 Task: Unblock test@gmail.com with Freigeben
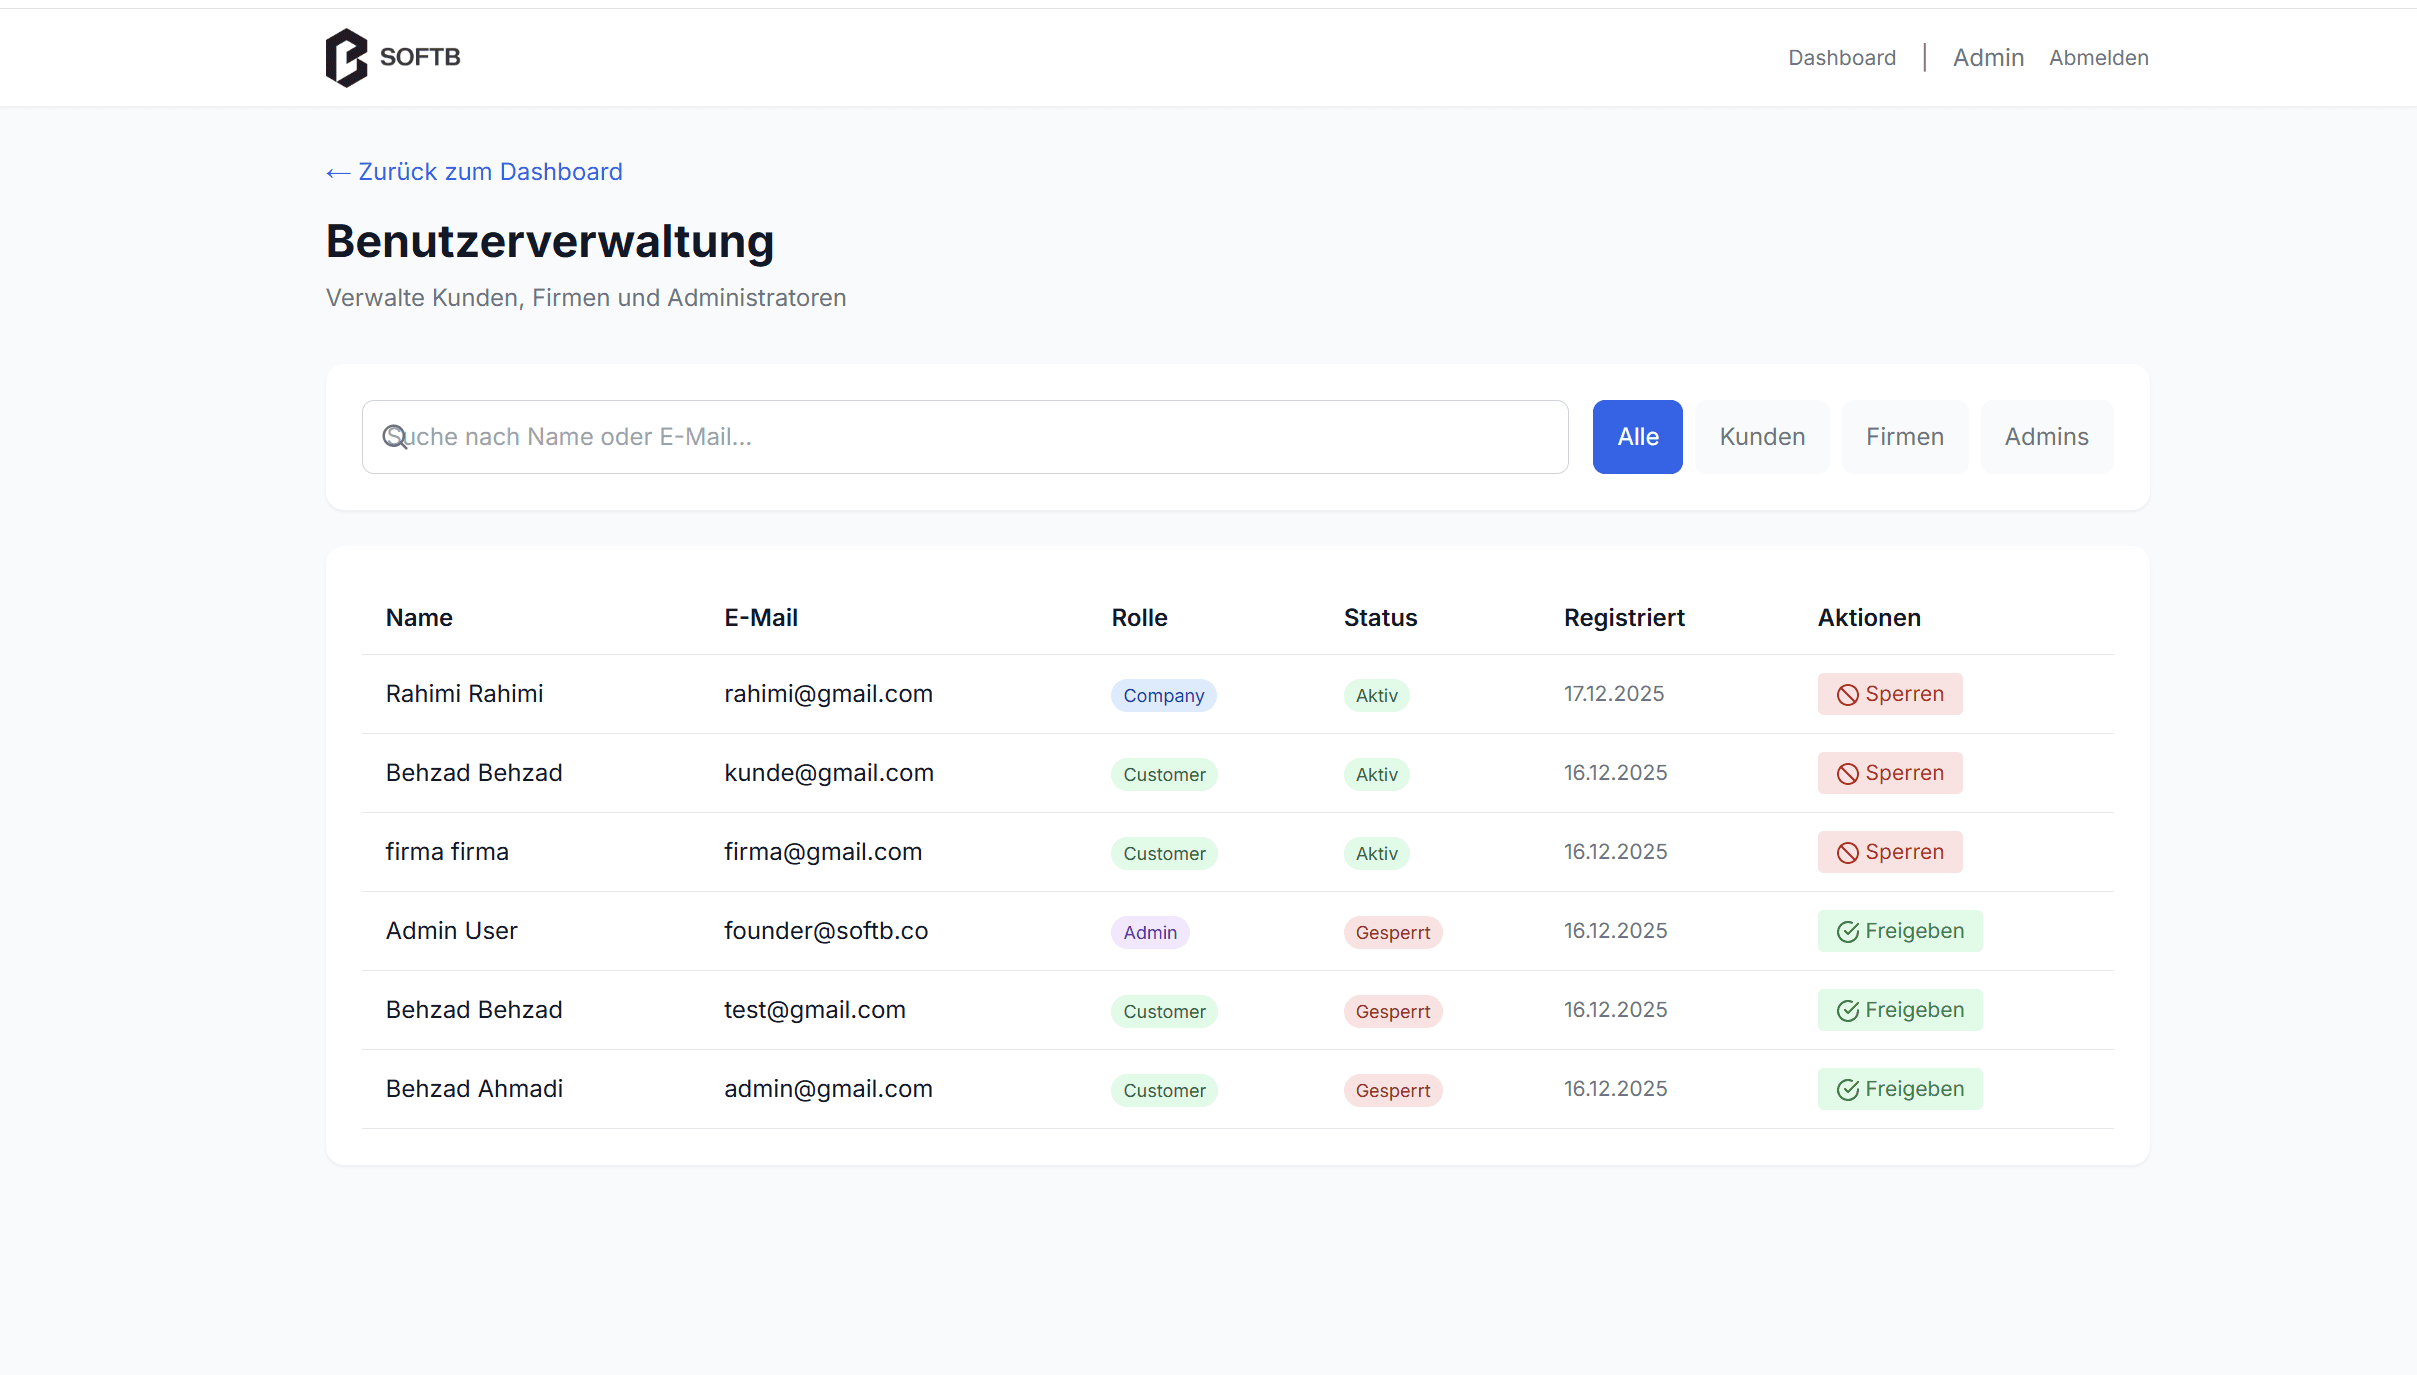coord(1899,1010)
